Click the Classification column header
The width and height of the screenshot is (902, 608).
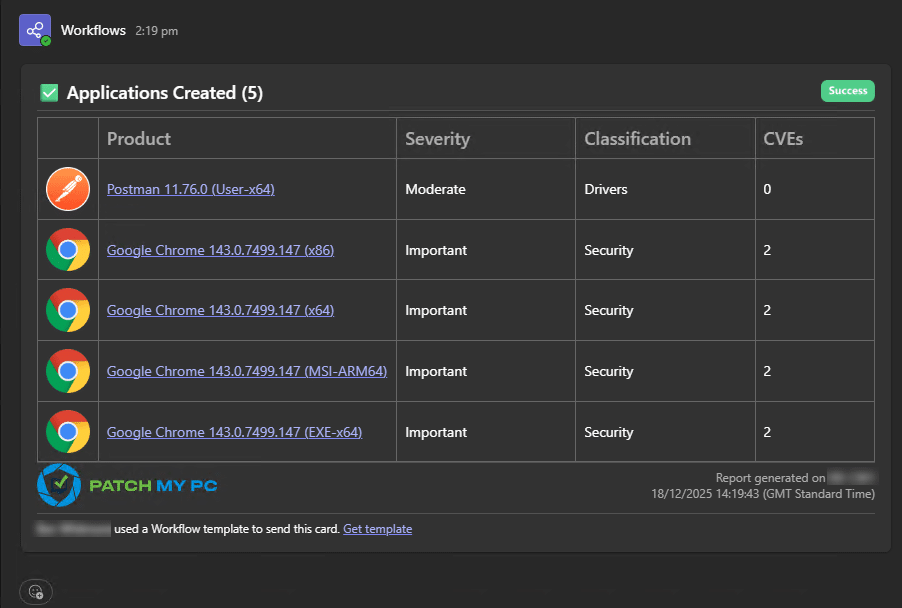(x=637, y=139)
